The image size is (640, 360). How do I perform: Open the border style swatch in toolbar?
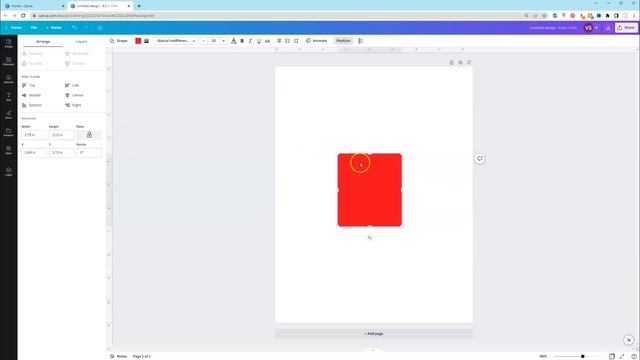(147, 41)
